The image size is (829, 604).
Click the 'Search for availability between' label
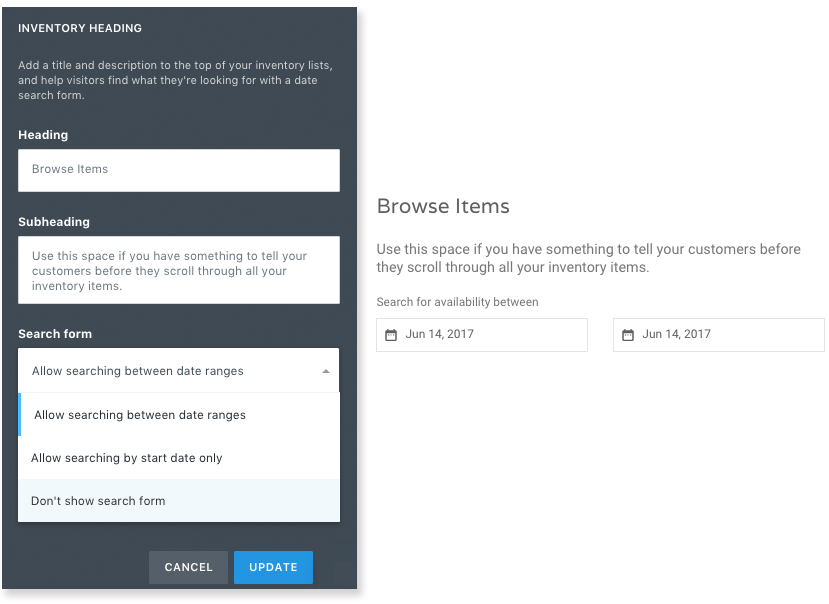point(457,302)
